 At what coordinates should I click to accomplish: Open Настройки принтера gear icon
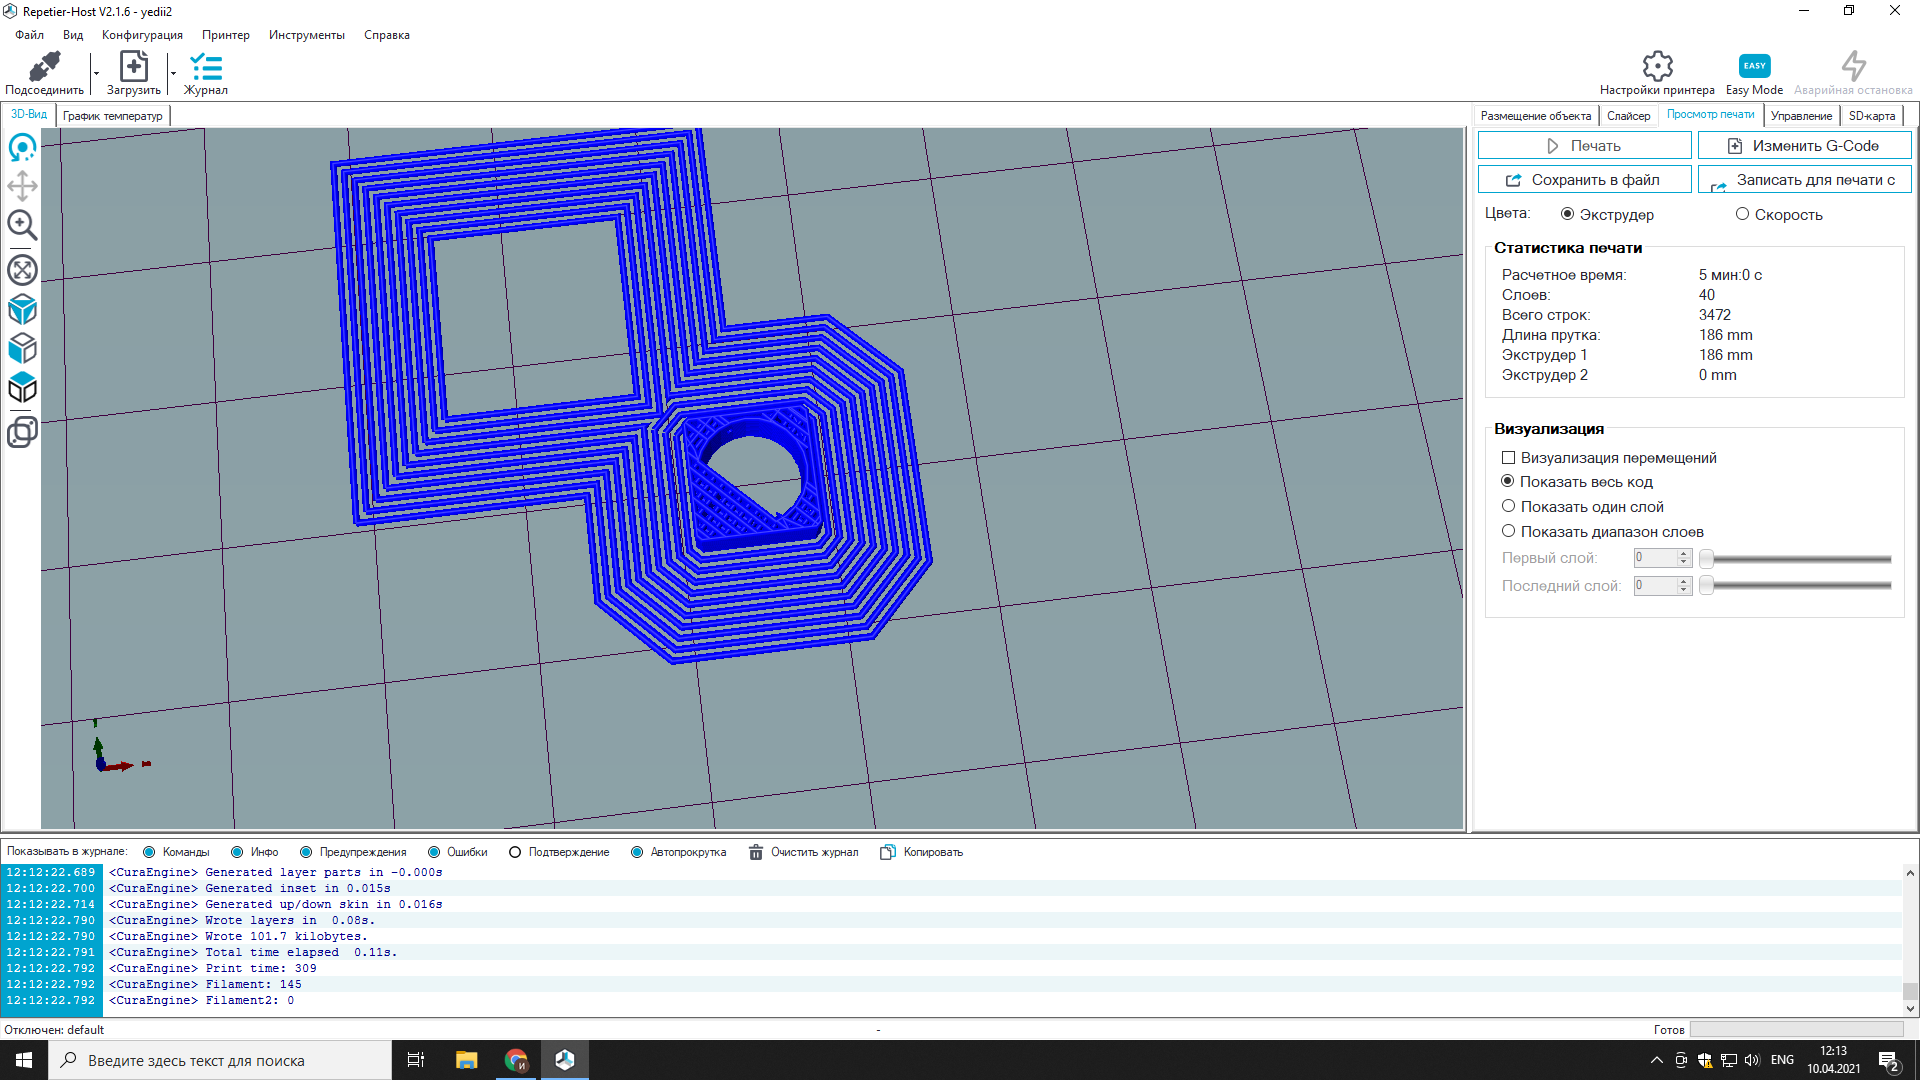click(1657, 66)
